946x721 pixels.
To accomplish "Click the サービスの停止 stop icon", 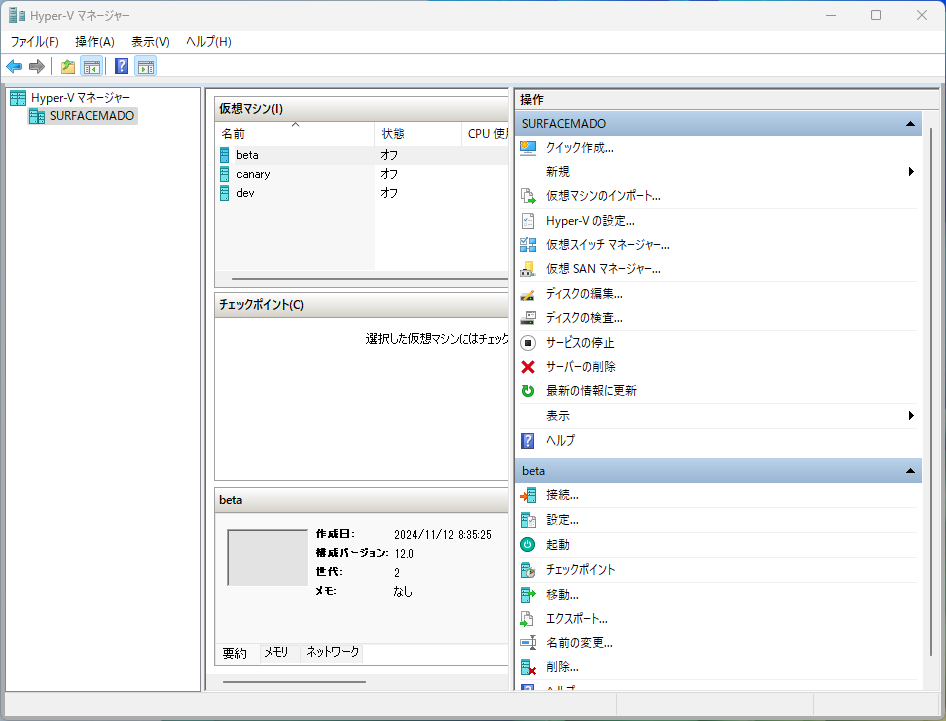I will point(528,343).
